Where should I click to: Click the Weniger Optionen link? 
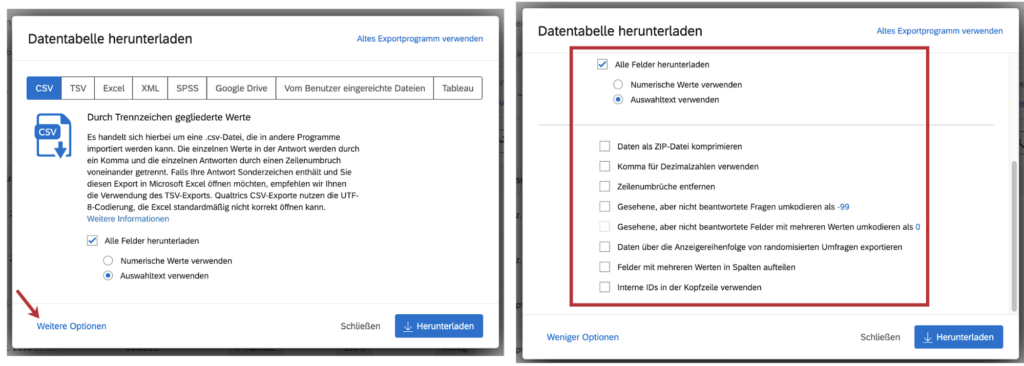click(x=583, y=337)
